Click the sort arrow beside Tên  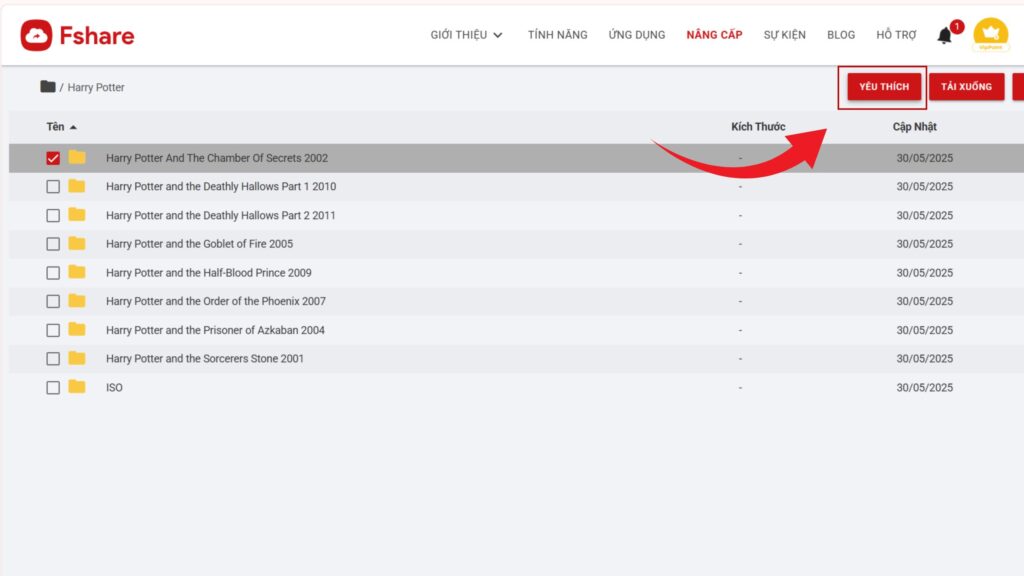[x=73, y=127]
